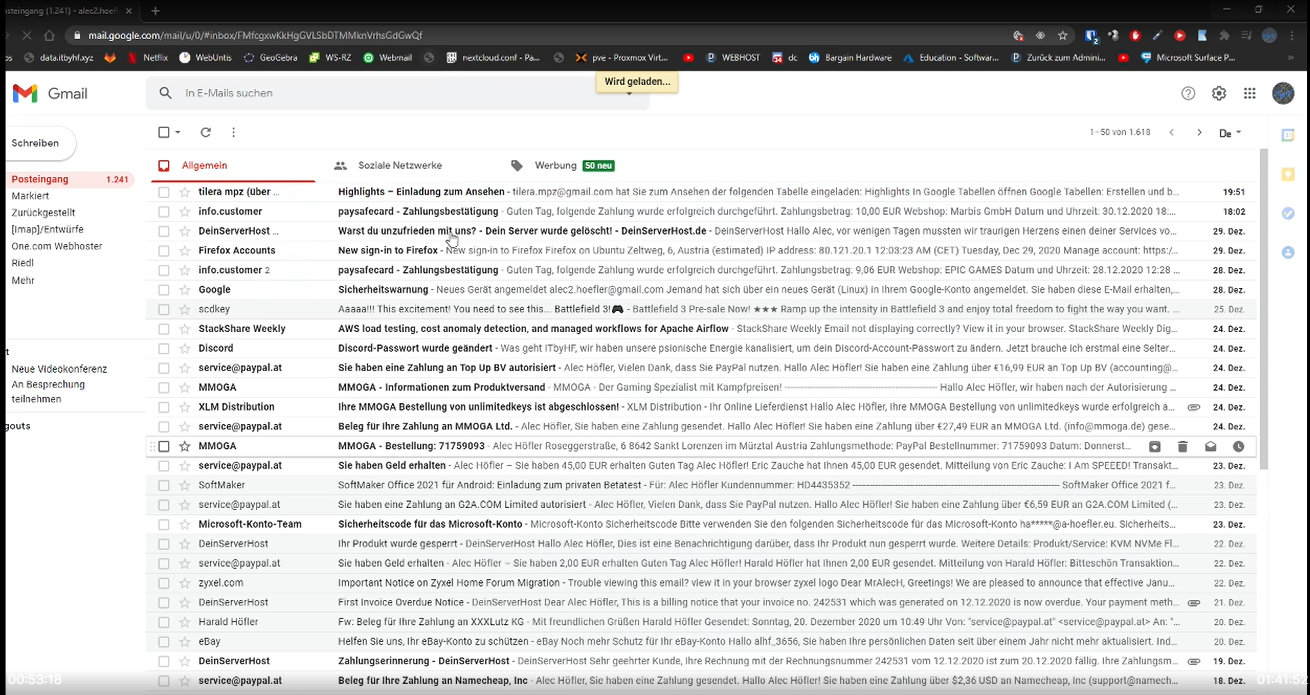Refresh the inbox list
Screen dimensions: 1310x695
click(x=206, y=132)
